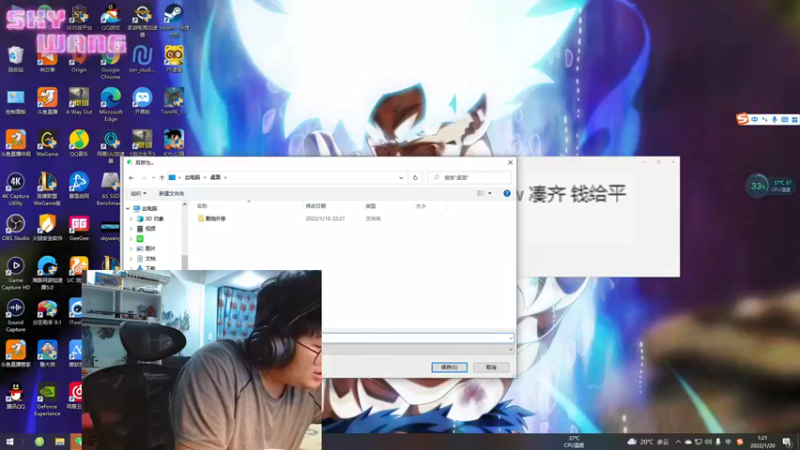Open the 组织 (Organize) dropdown menu
800x450 pixels.
click(138, 193)
